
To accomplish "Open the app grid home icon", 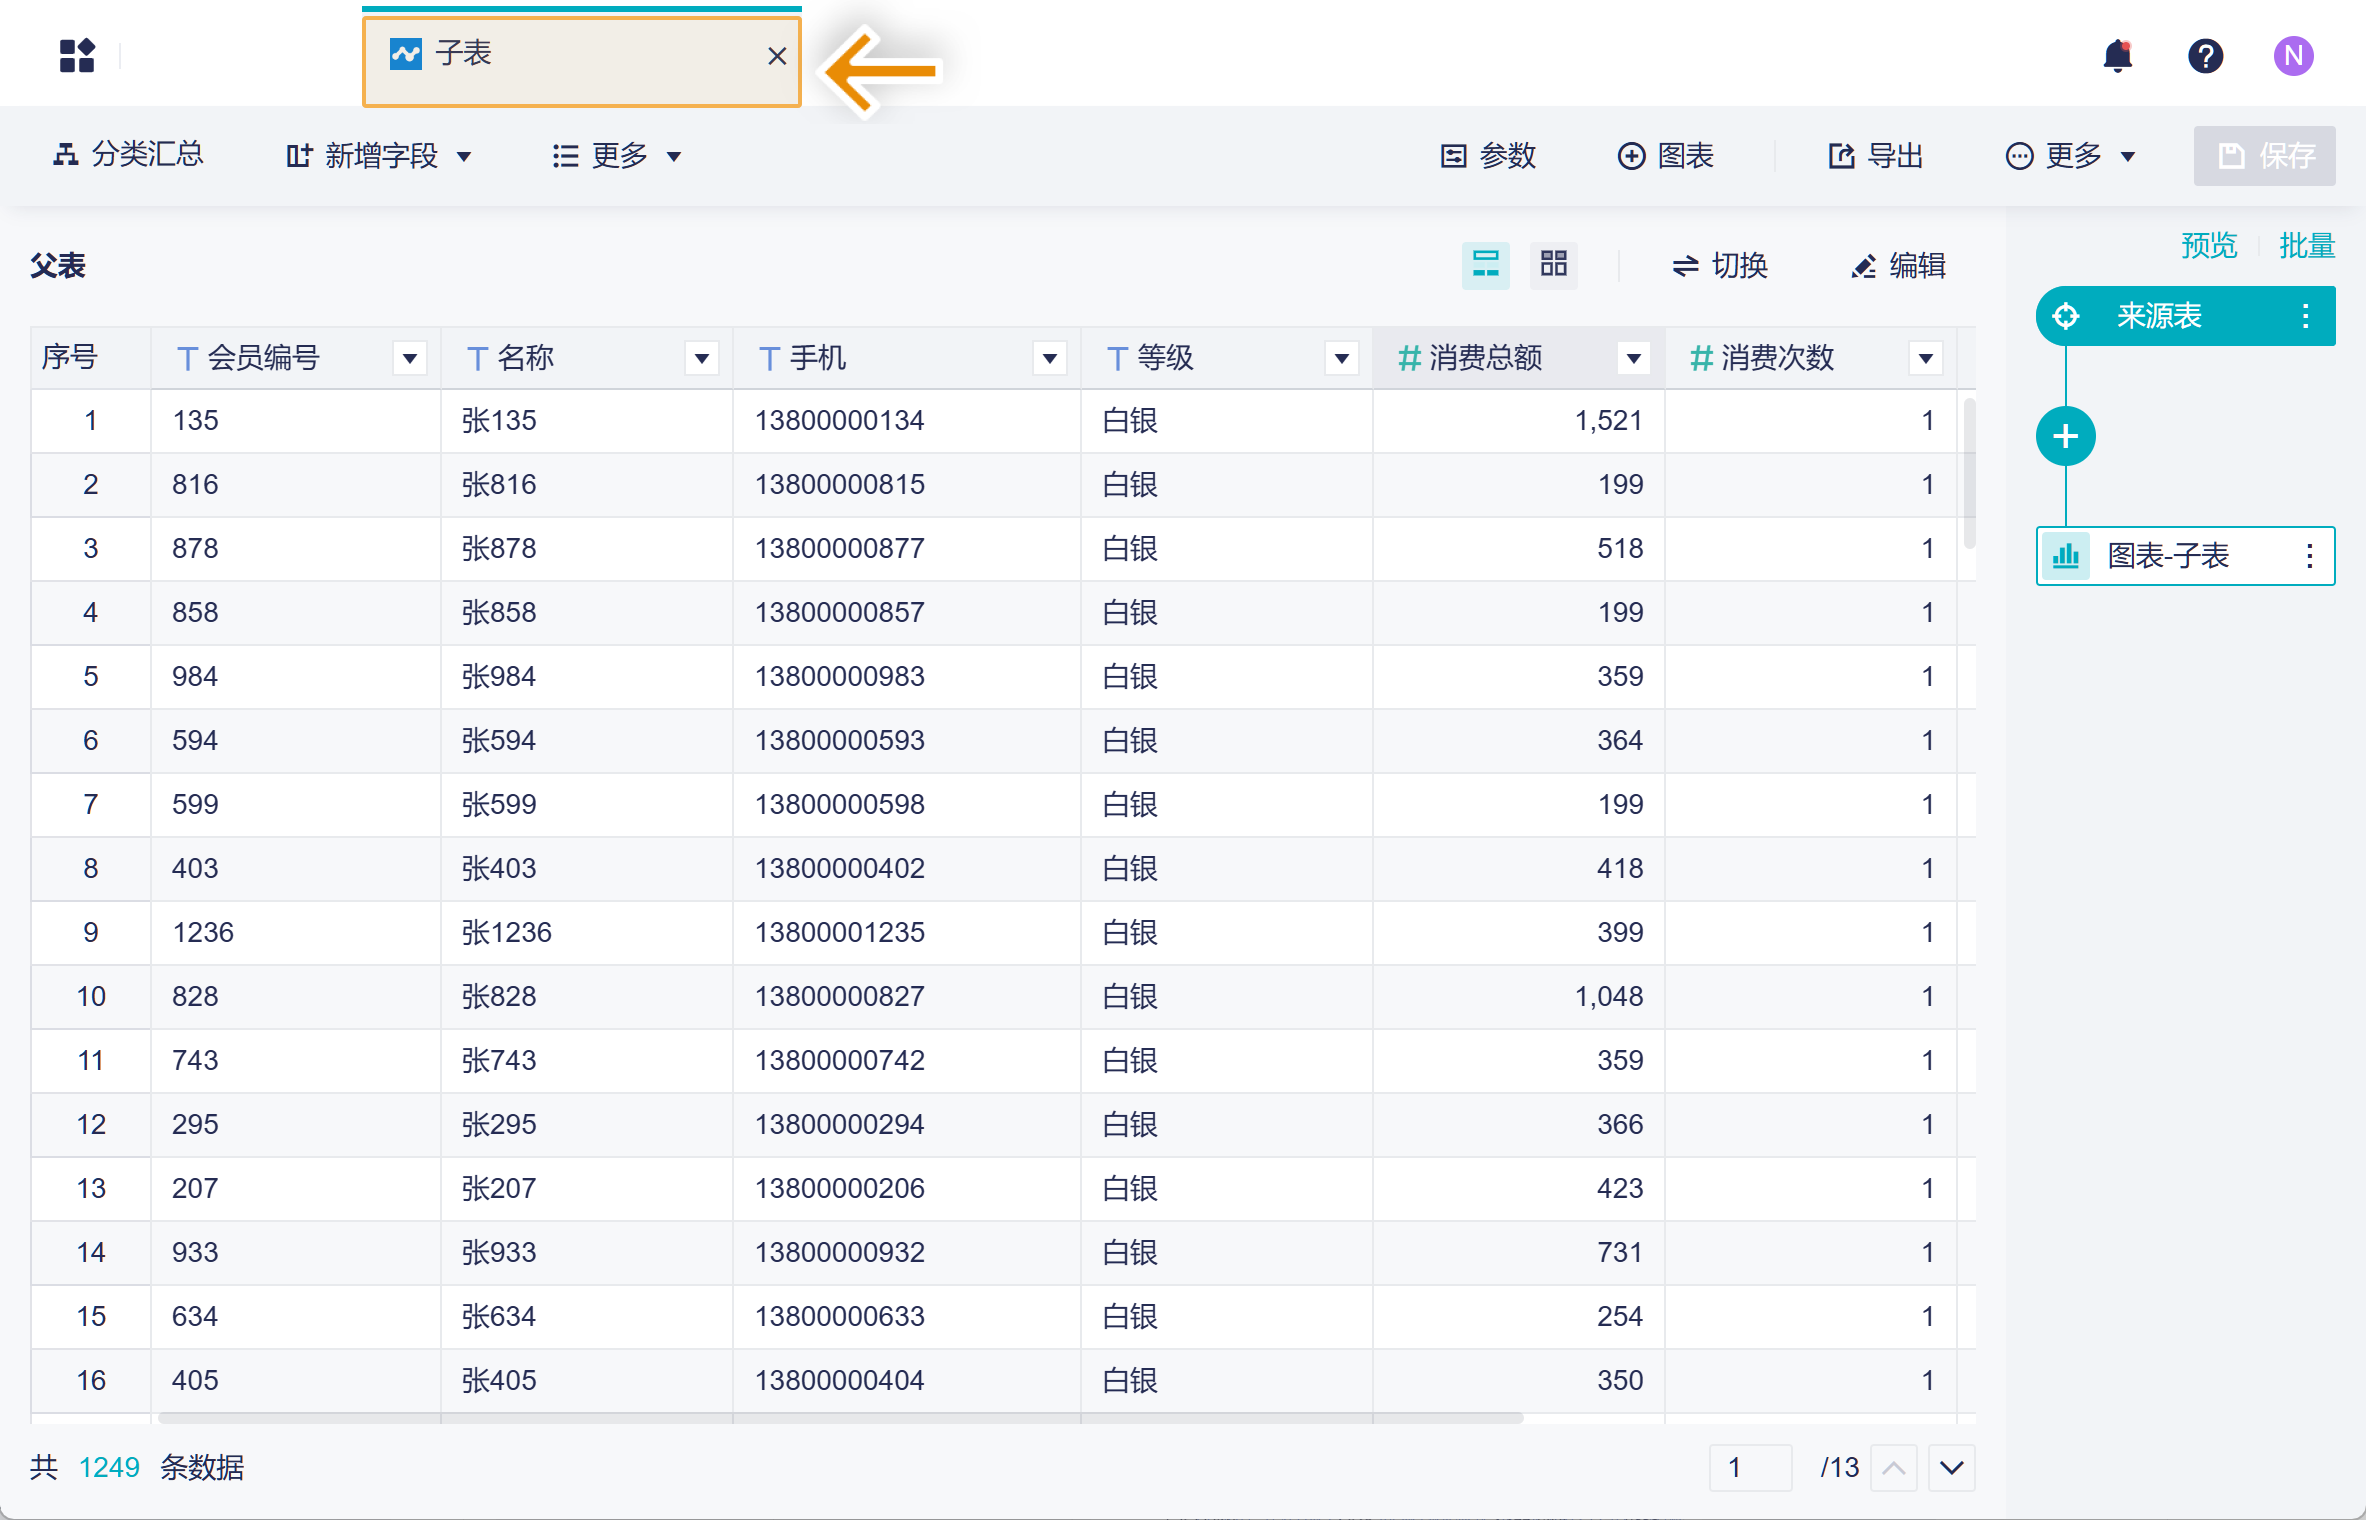I will (x=77, y=56).
